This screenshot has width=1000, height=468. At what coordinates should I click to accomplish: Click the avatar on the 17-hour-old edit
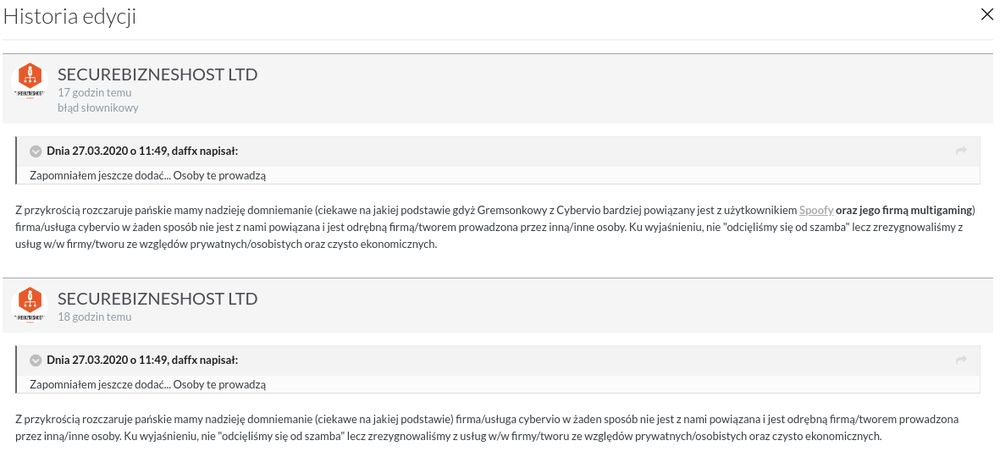[31, 80]
